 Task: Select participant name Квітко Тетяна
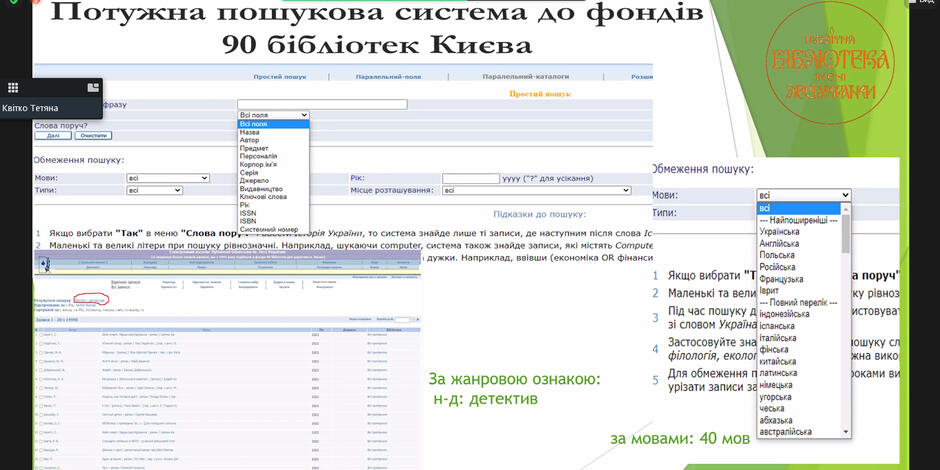tap(30, 108)
